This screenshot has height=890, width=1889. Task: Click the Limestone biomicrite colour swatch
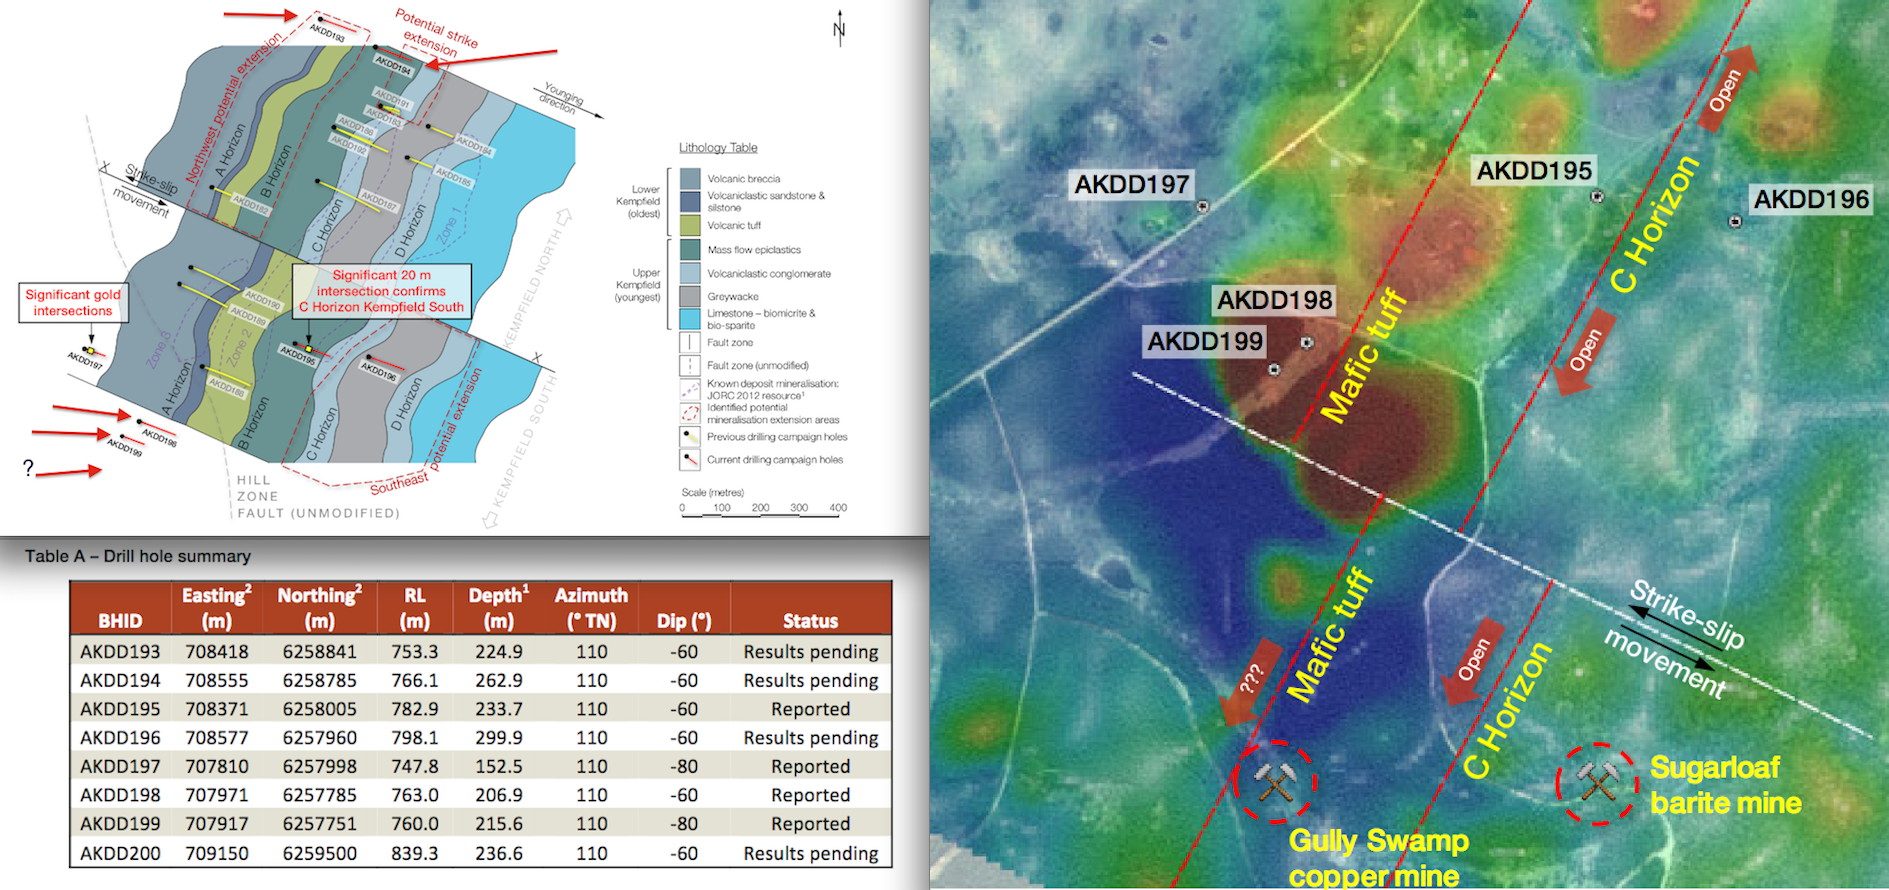[689, 319]
